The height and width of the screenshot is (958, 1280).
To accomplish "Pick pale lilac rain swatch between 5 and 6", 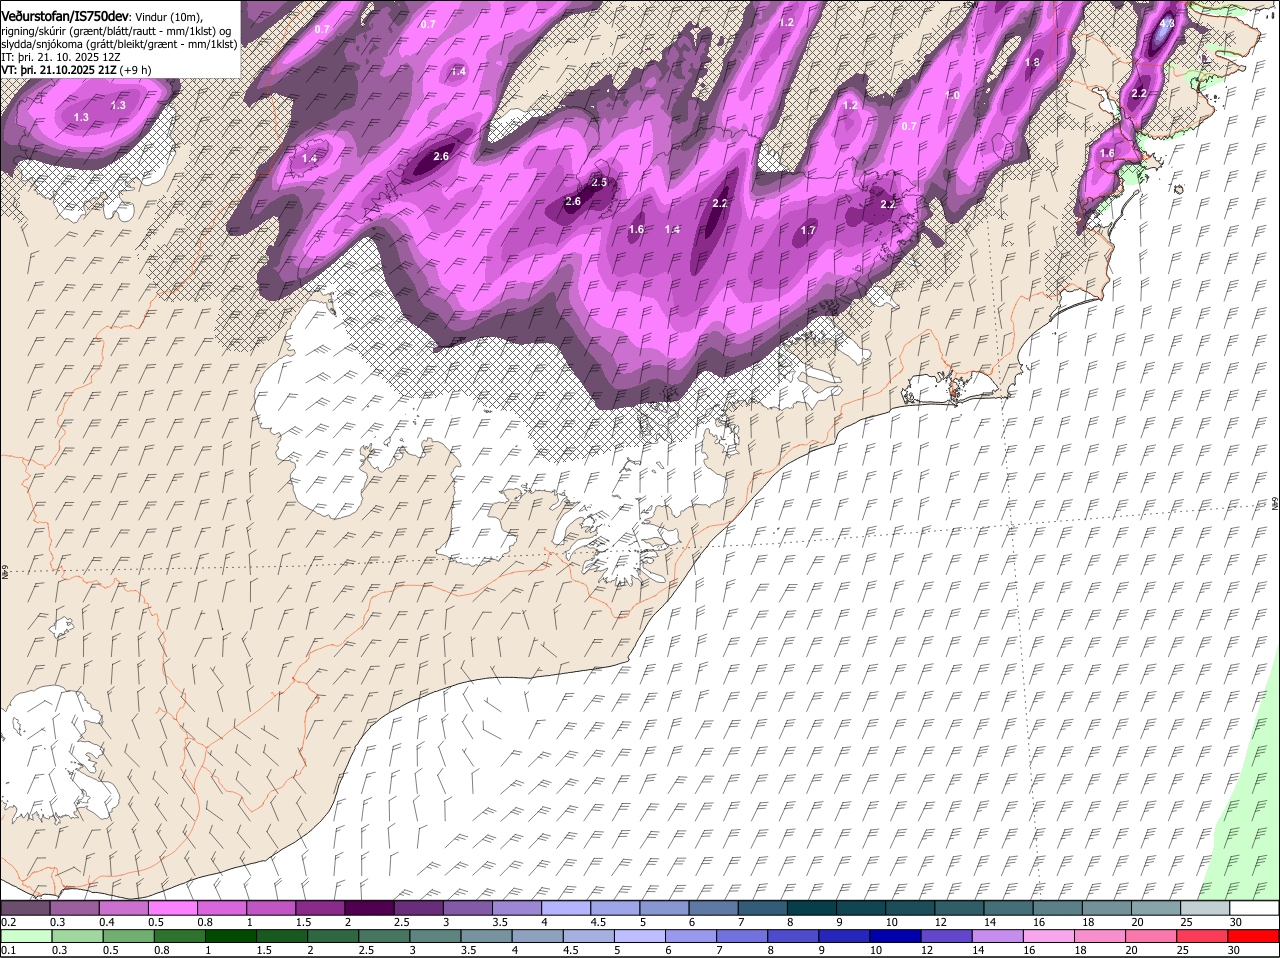I will (x=640, y=936).
